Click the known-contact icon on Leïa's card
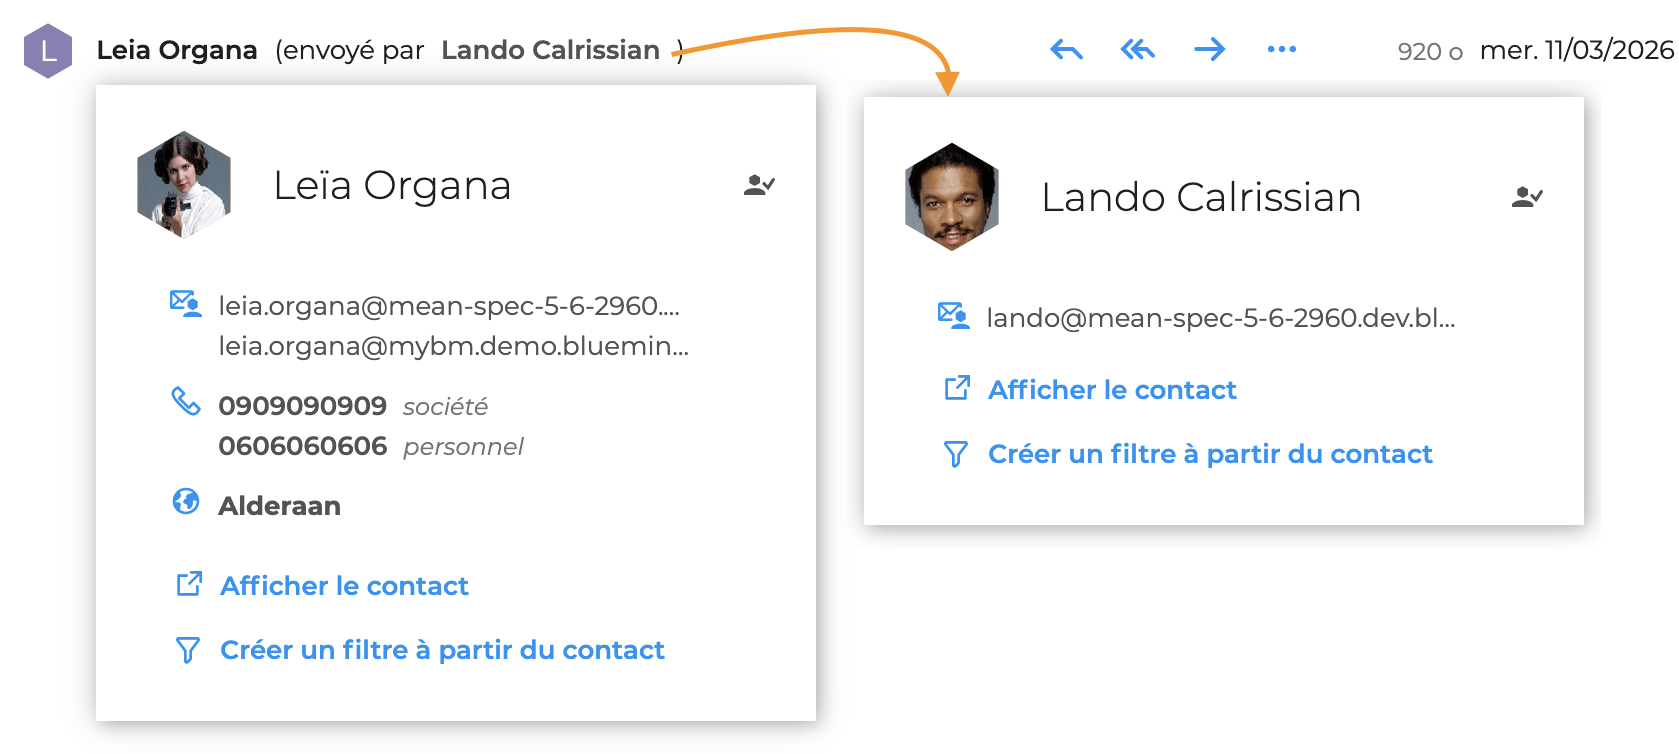Viewport: 1679px width, 754px height. click(759, 185)
